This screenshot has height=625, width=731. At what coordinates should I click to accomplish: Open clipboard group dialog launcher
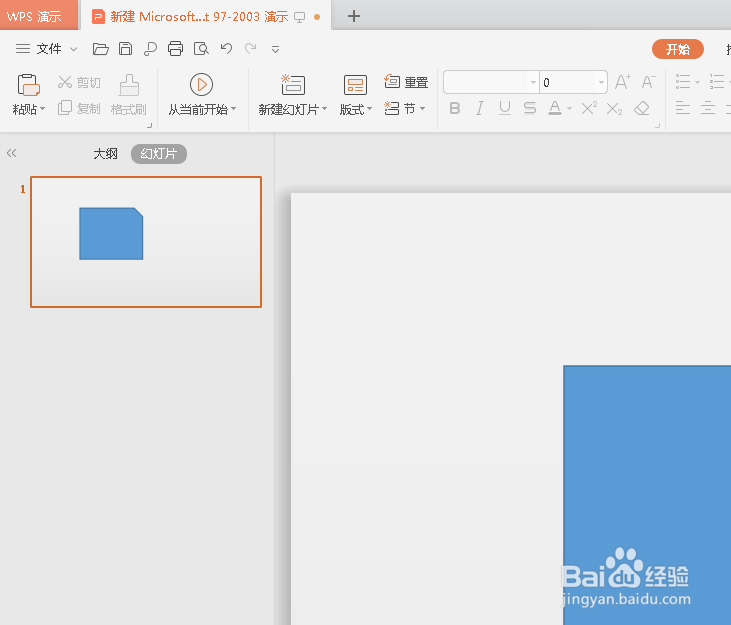tap(150, 125)
